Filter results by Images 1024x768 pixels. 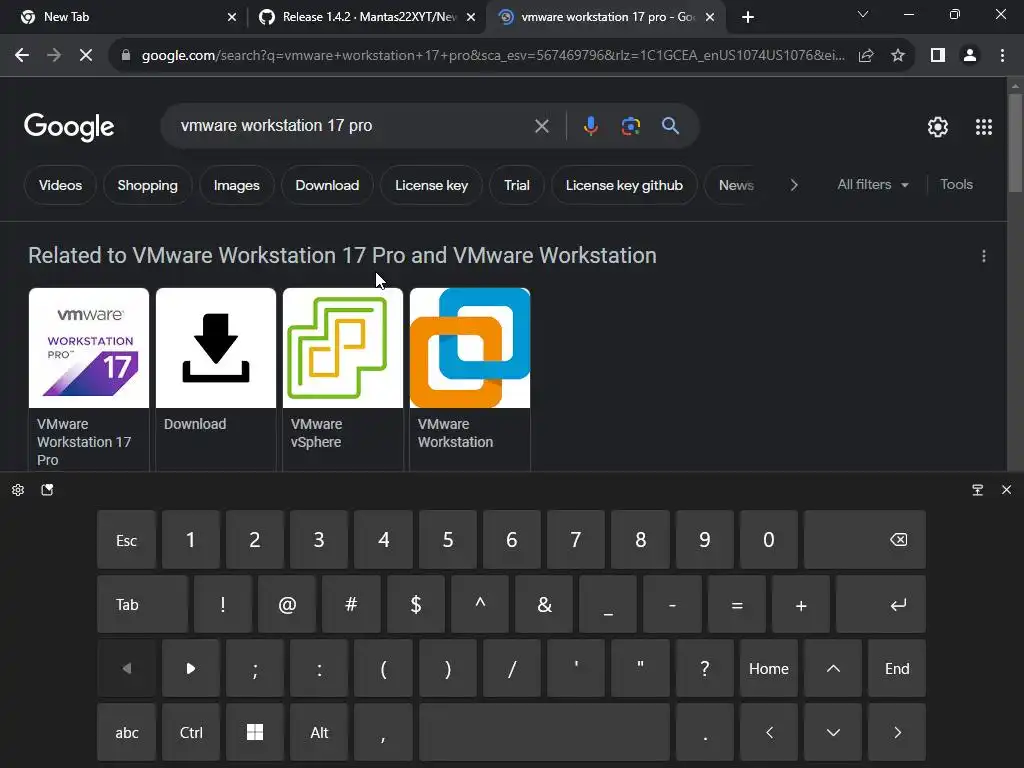click(x=236, y=185)
